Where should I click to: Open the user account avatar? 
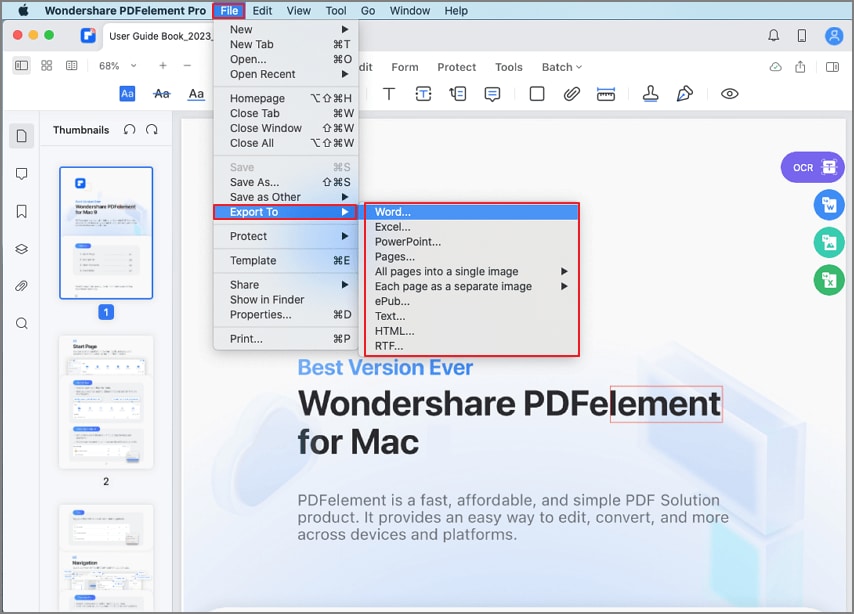pos(834,36)
